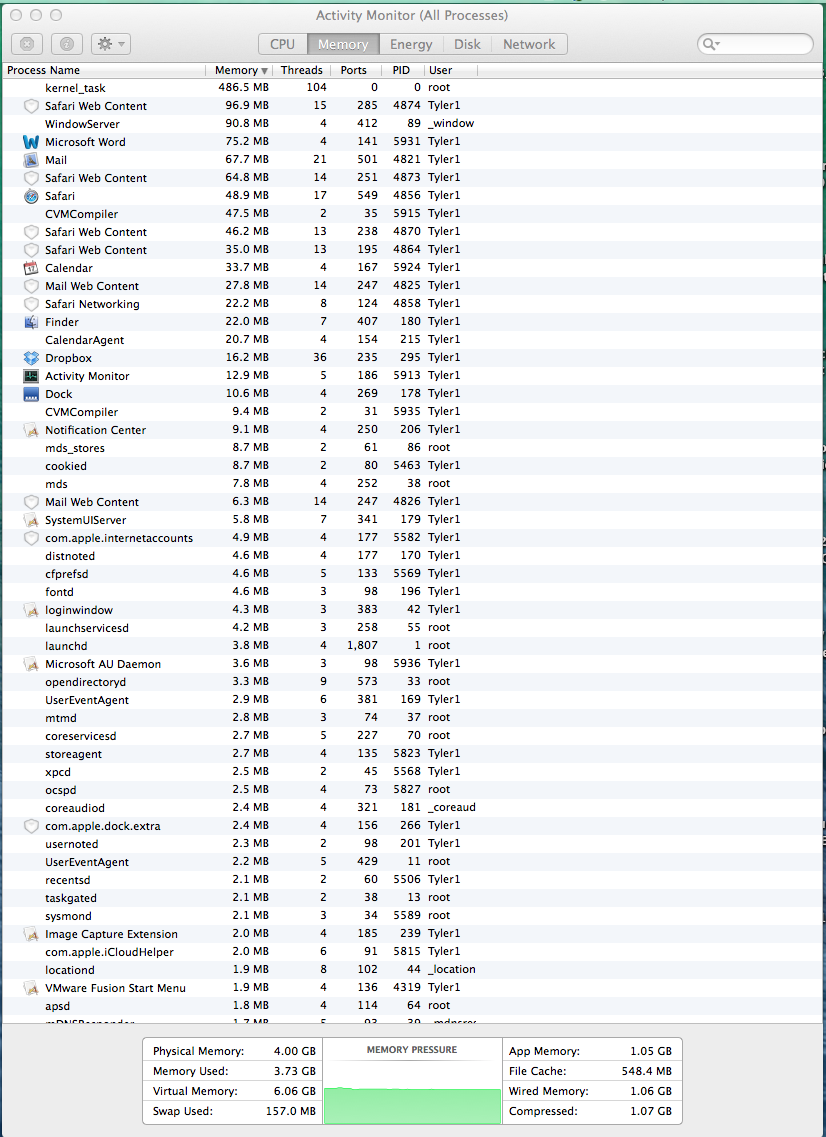
Task: Select the ocspd process row
Action: 412,790
